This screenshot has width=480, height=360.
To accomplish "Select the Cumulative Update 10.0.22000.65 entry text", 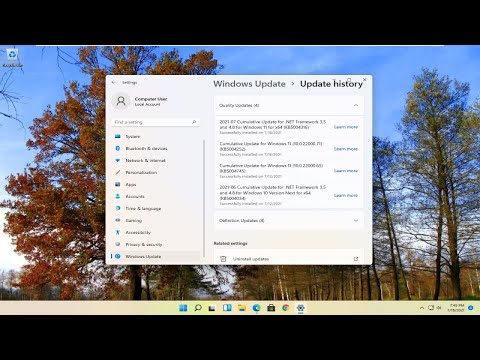I will (271, 168).
